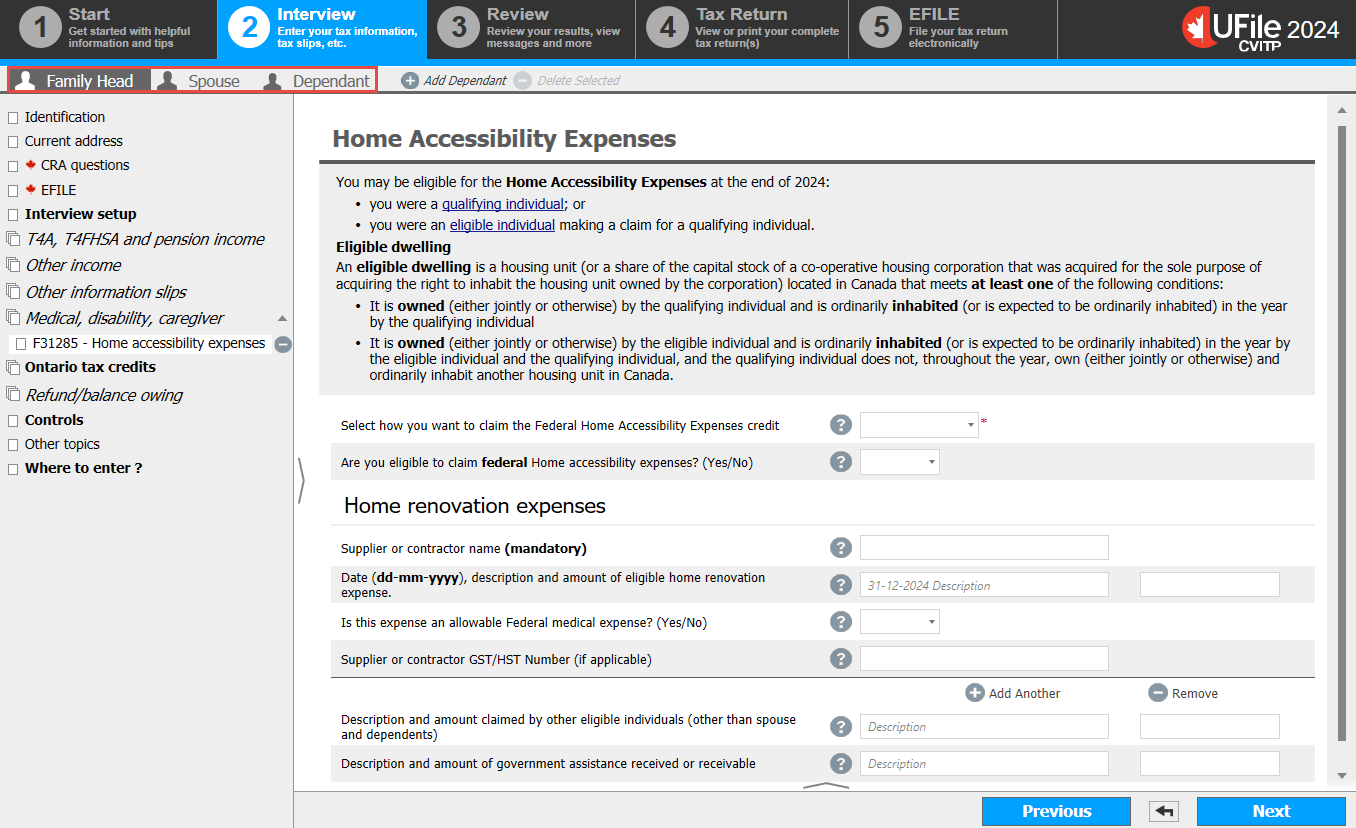Select step 2 Interview tab
This screenshot has height=828, width=1356.
[x=322, y=29]
